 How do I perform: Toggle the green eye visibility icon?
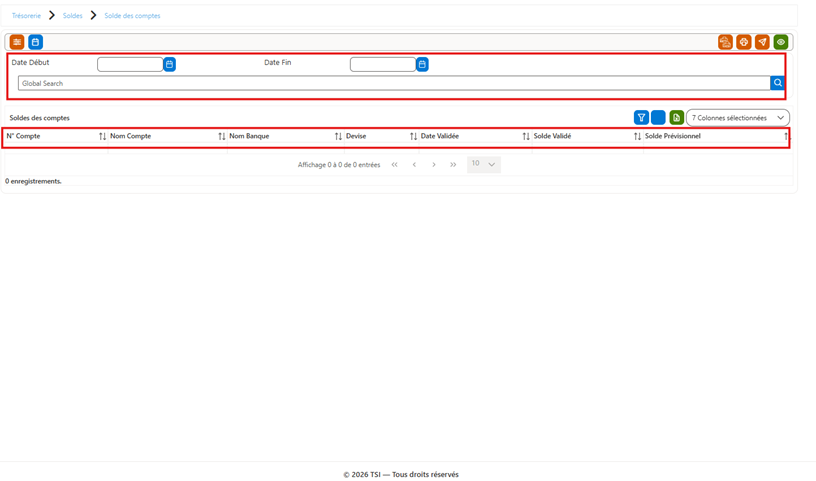point(781,42)
